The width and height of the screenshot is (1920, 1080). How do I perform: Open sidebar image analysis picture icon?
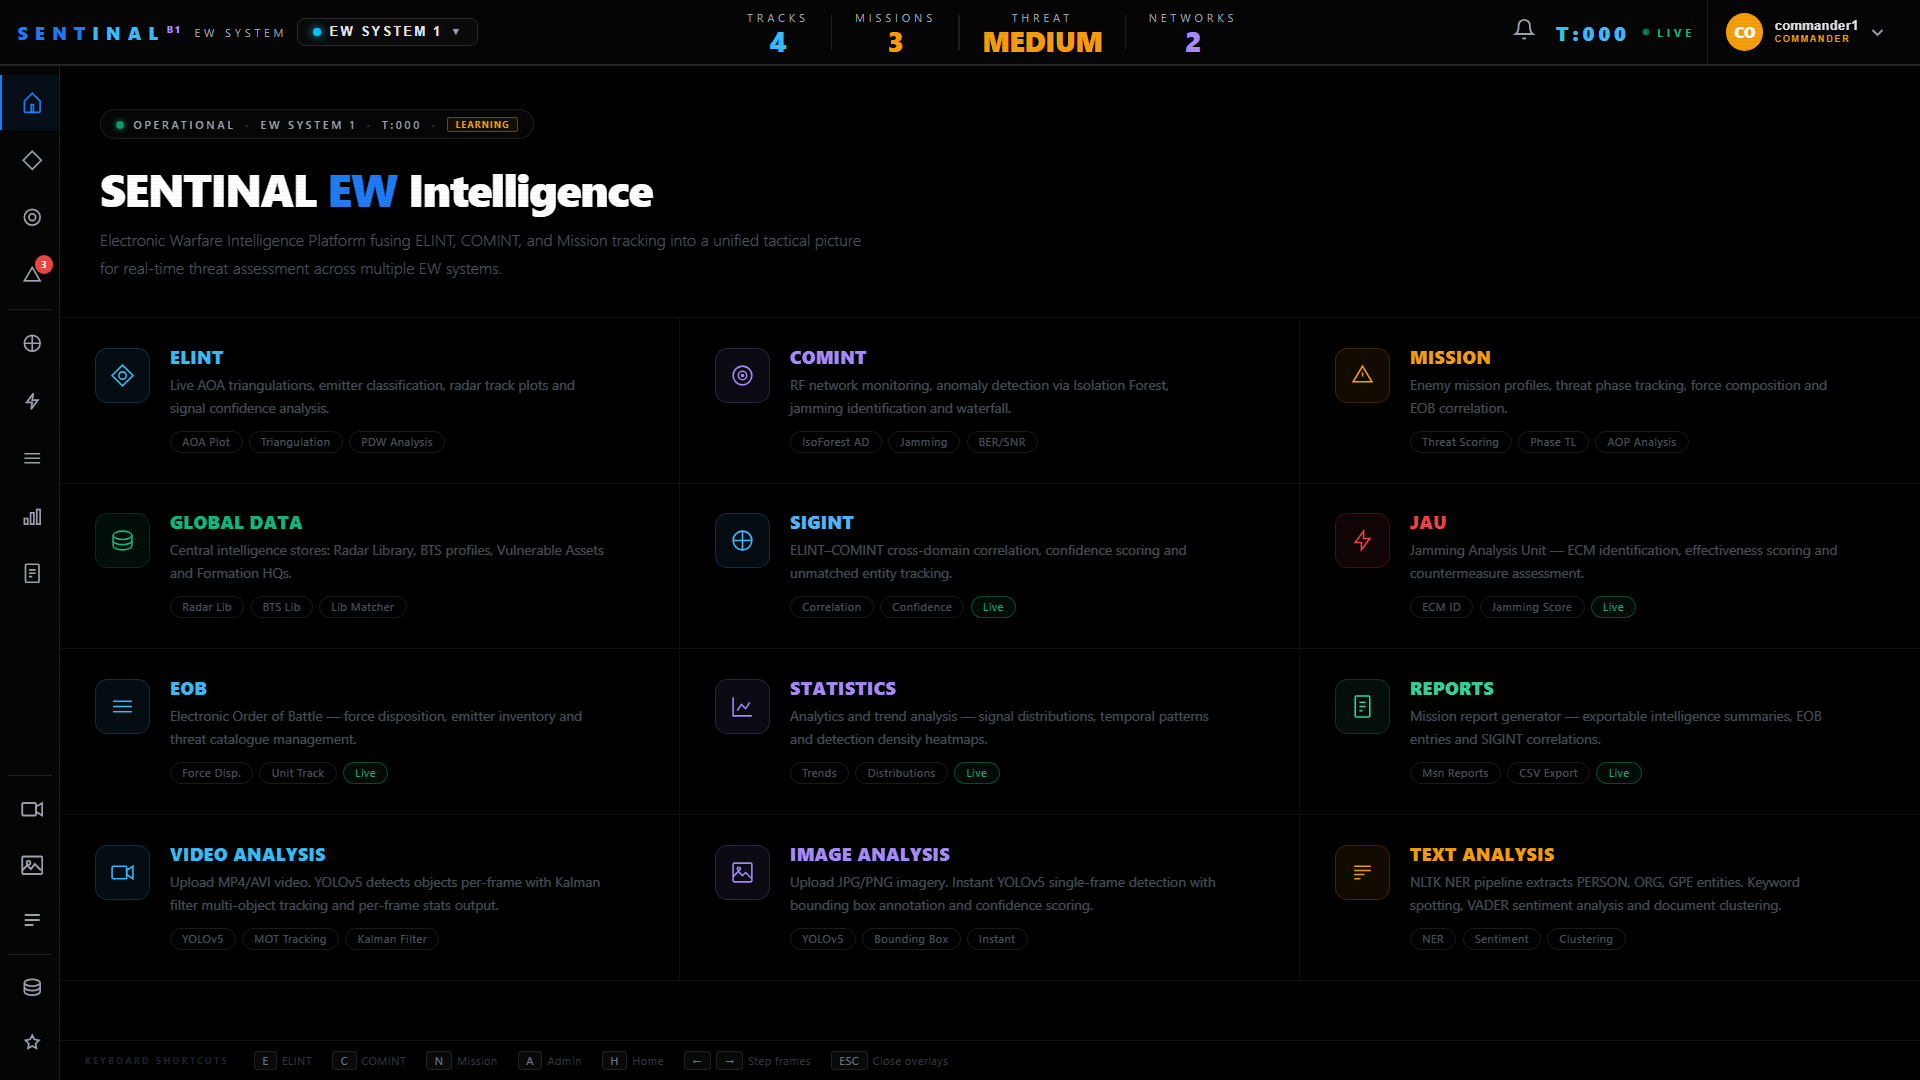(x=32, y=865)
